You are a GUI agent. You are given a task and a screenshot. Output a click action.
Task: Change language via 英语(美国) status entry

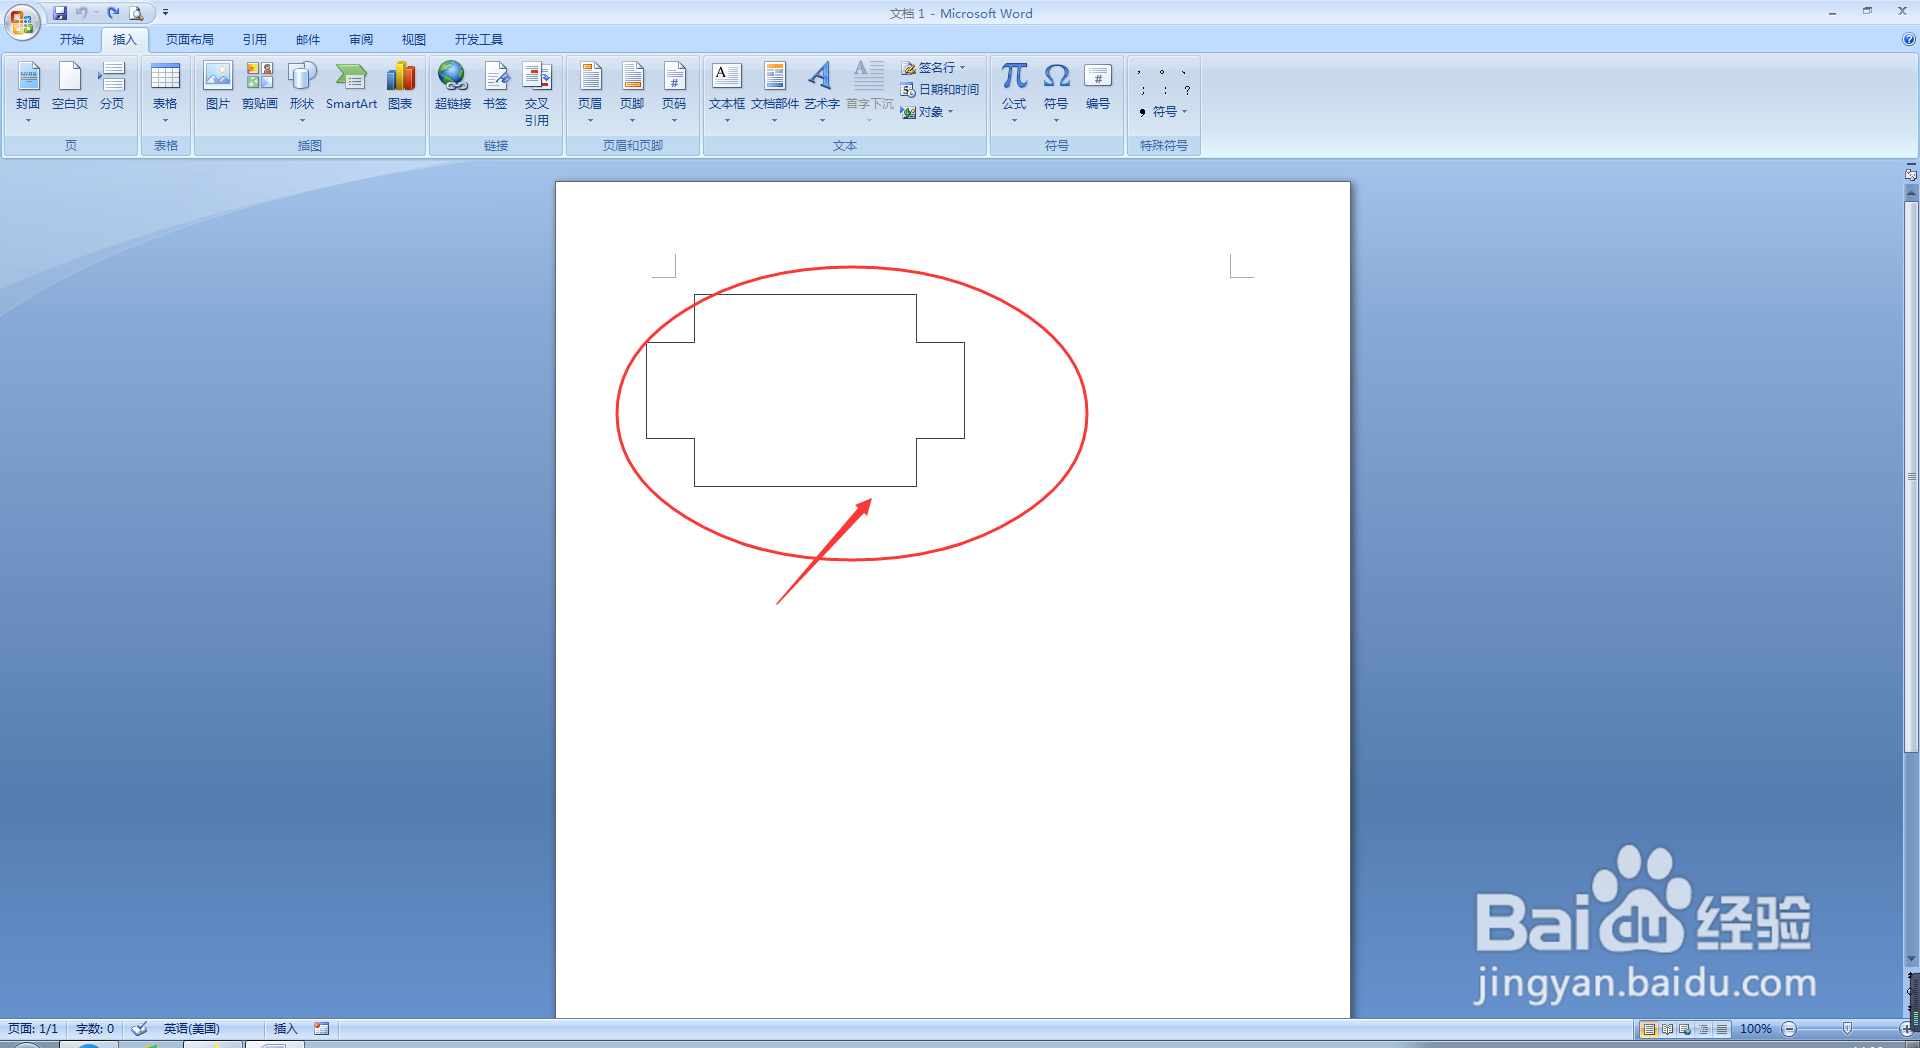point(191,1029)
